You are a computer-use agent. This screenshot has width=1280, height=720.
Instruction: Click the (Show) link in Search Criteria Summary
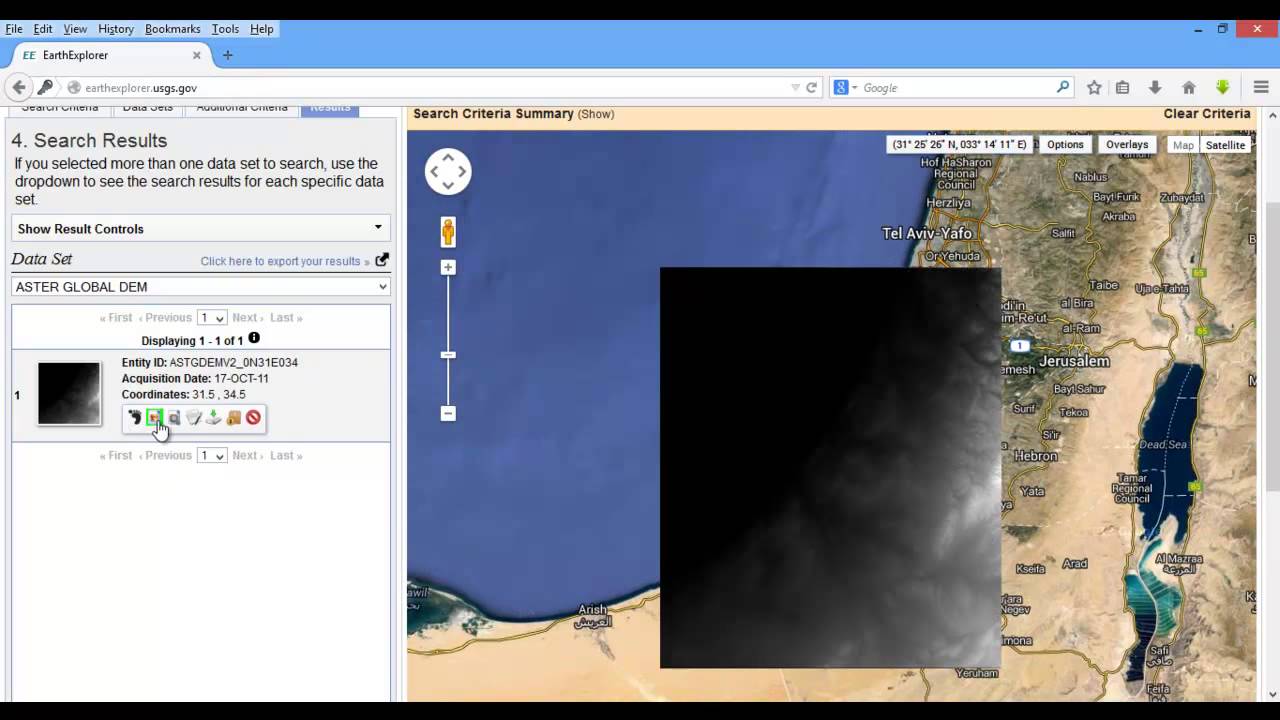pos(596,114)
